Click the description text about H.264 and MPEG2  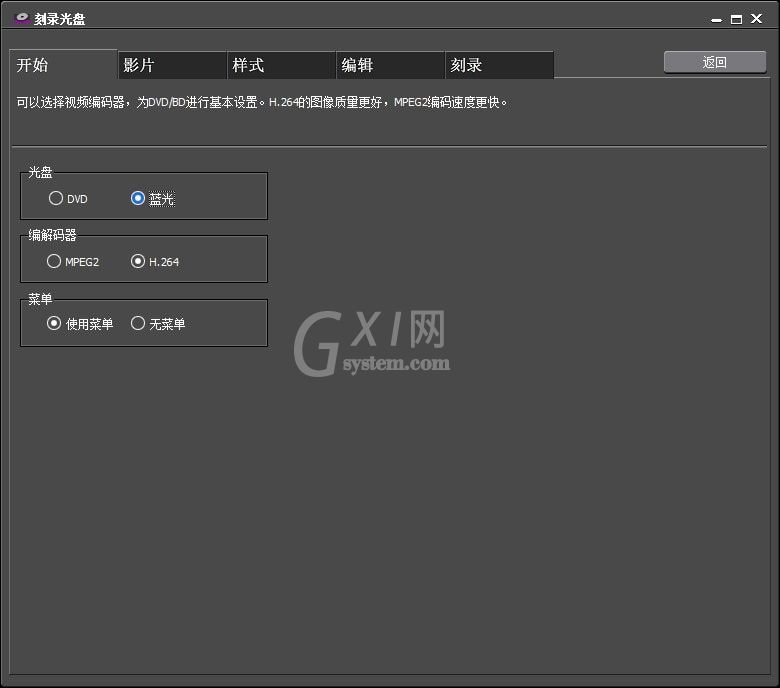click(x=263, y=102)
